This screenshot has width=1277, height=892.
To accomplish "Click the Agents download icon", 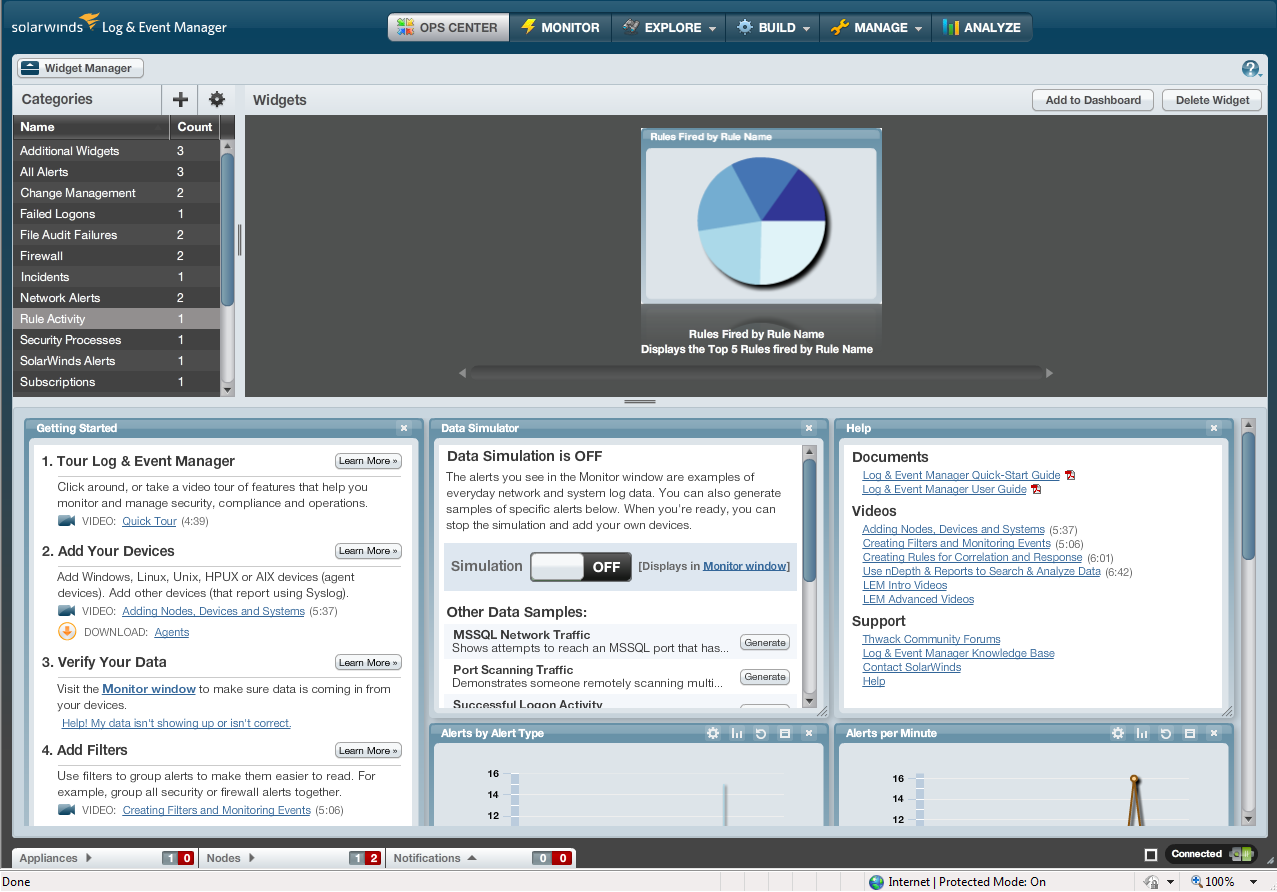I will pos(66,631).
